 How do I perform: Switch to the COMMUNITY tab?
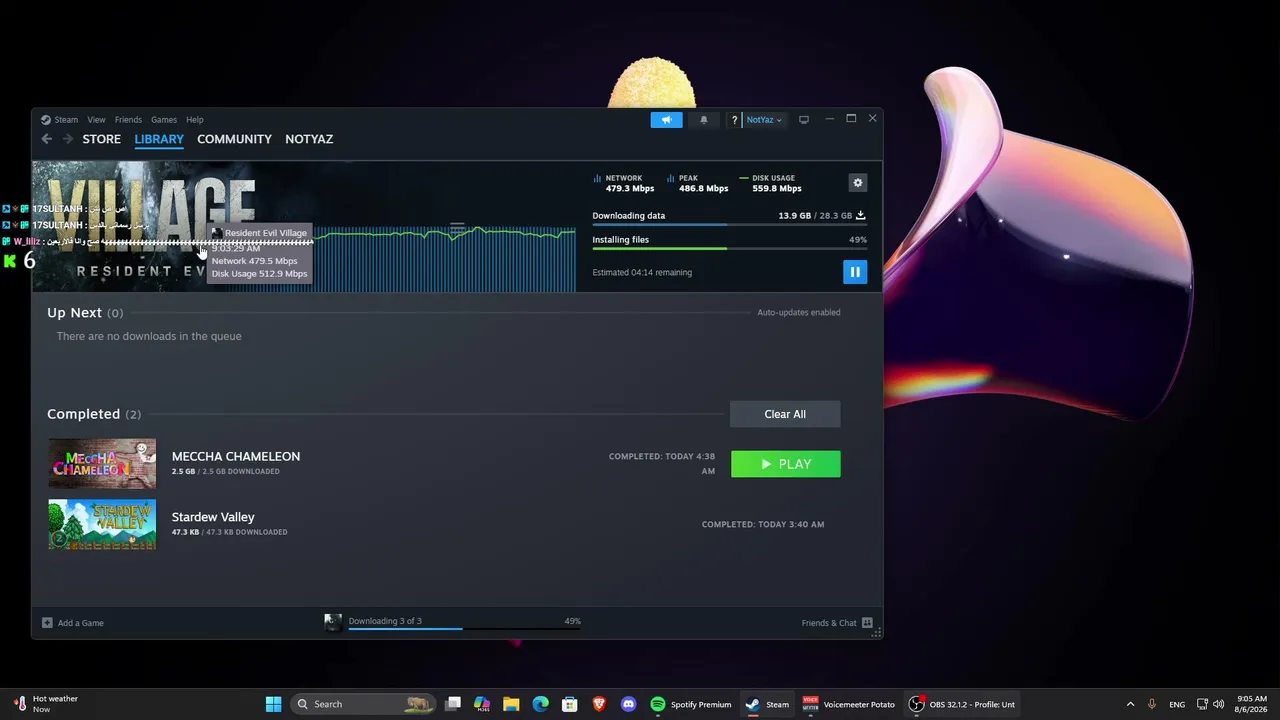pos(234,139)
